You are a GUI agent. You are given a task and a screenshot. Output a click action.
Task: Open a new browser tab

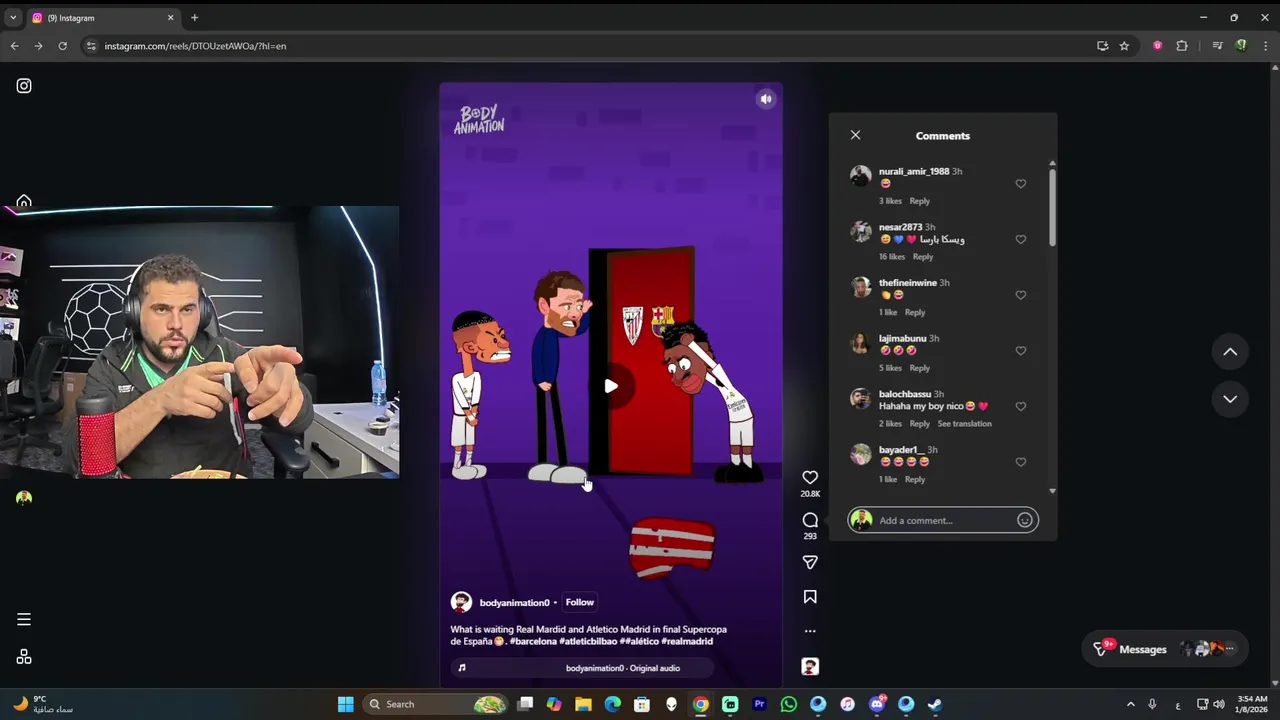click(195, 18)
